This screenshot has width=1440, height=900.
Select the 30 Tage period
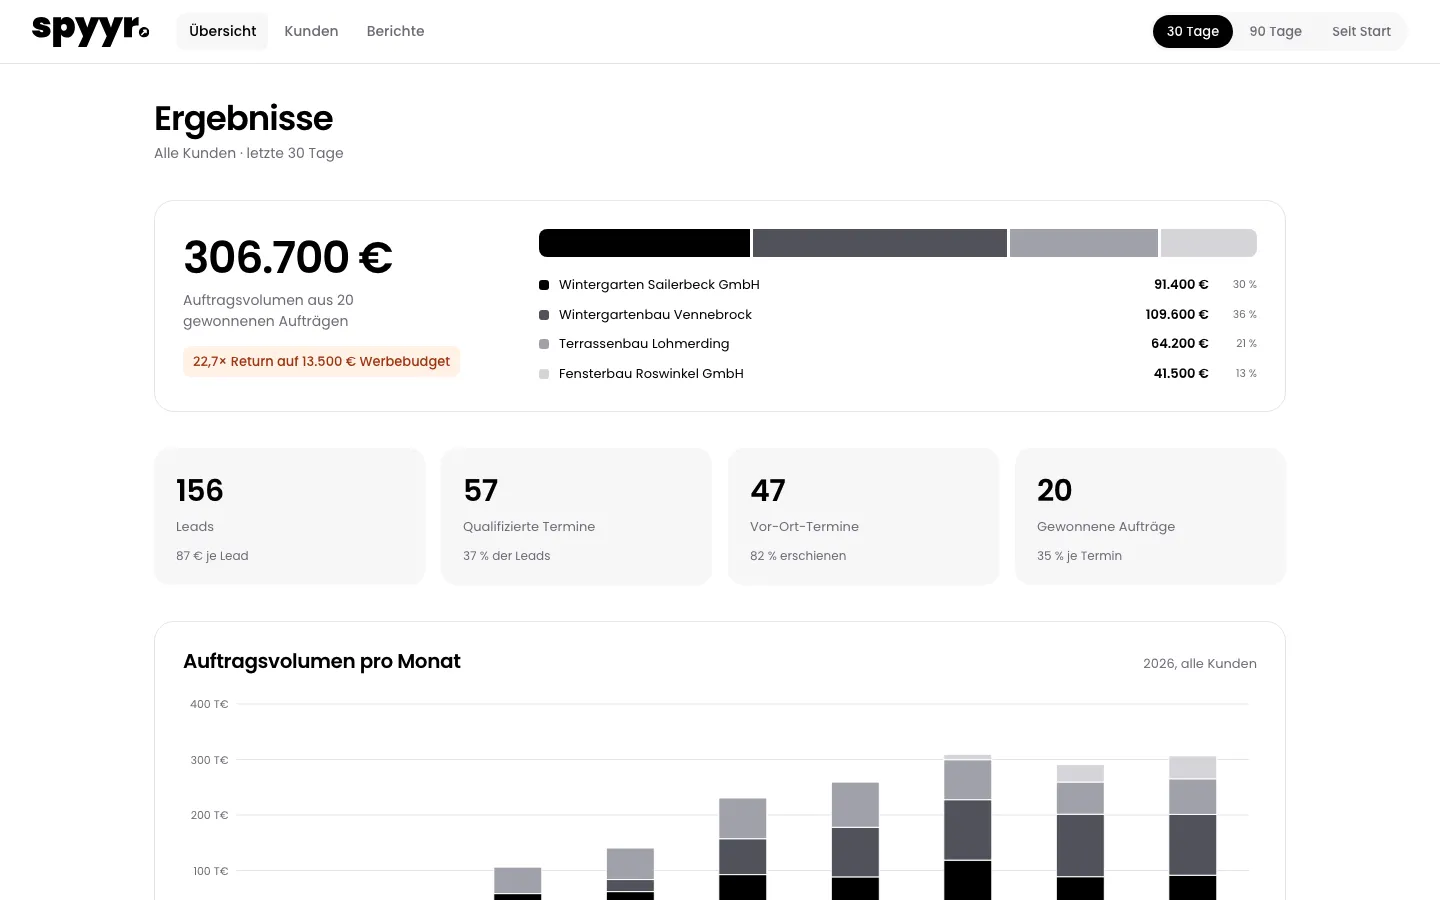1193,31
